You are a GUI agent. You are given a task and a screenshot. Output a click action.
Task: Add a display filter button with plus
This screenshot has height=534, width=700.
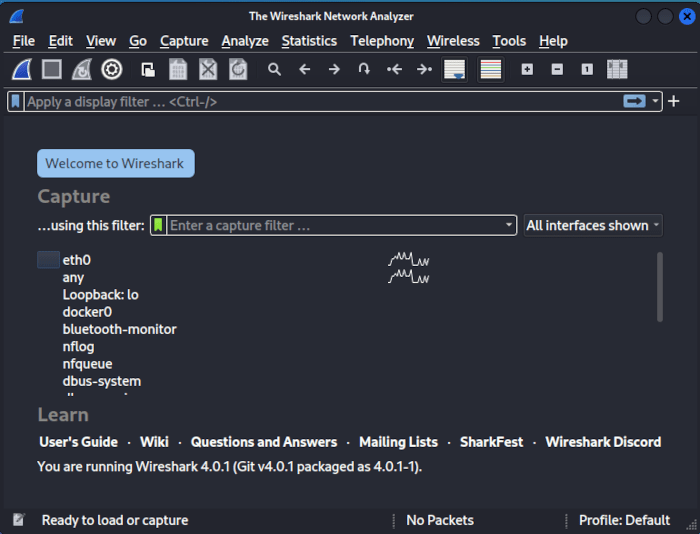click(x=674, y=101)
